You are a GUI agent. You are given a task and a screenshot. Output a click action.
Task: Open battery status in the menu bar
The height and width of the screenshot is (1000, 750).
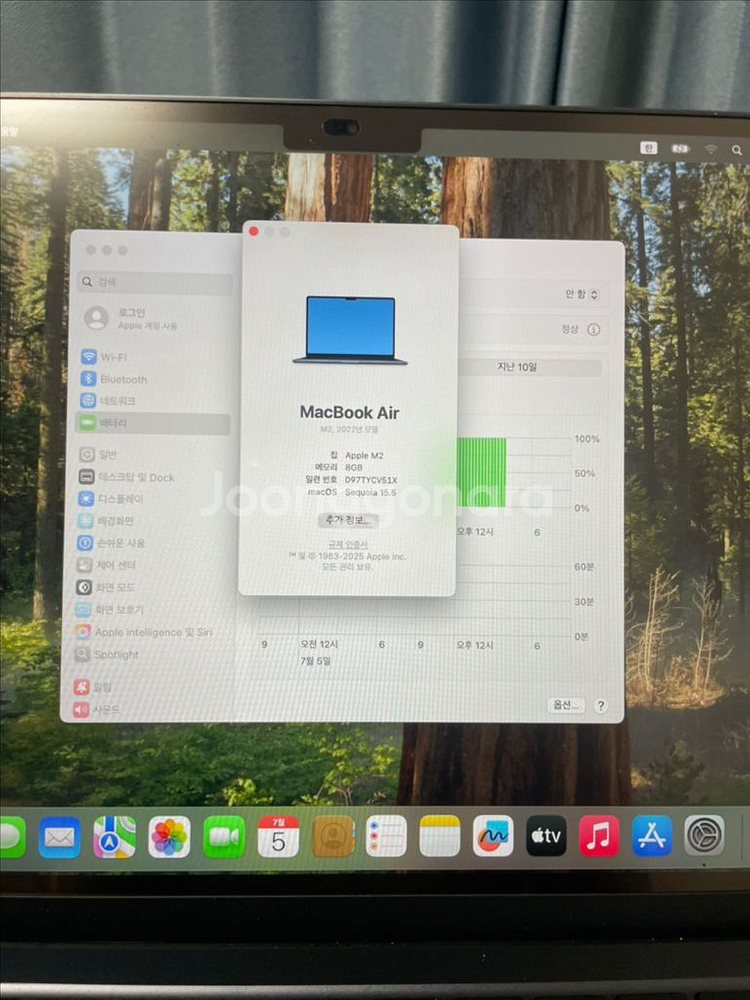[680, 149]
